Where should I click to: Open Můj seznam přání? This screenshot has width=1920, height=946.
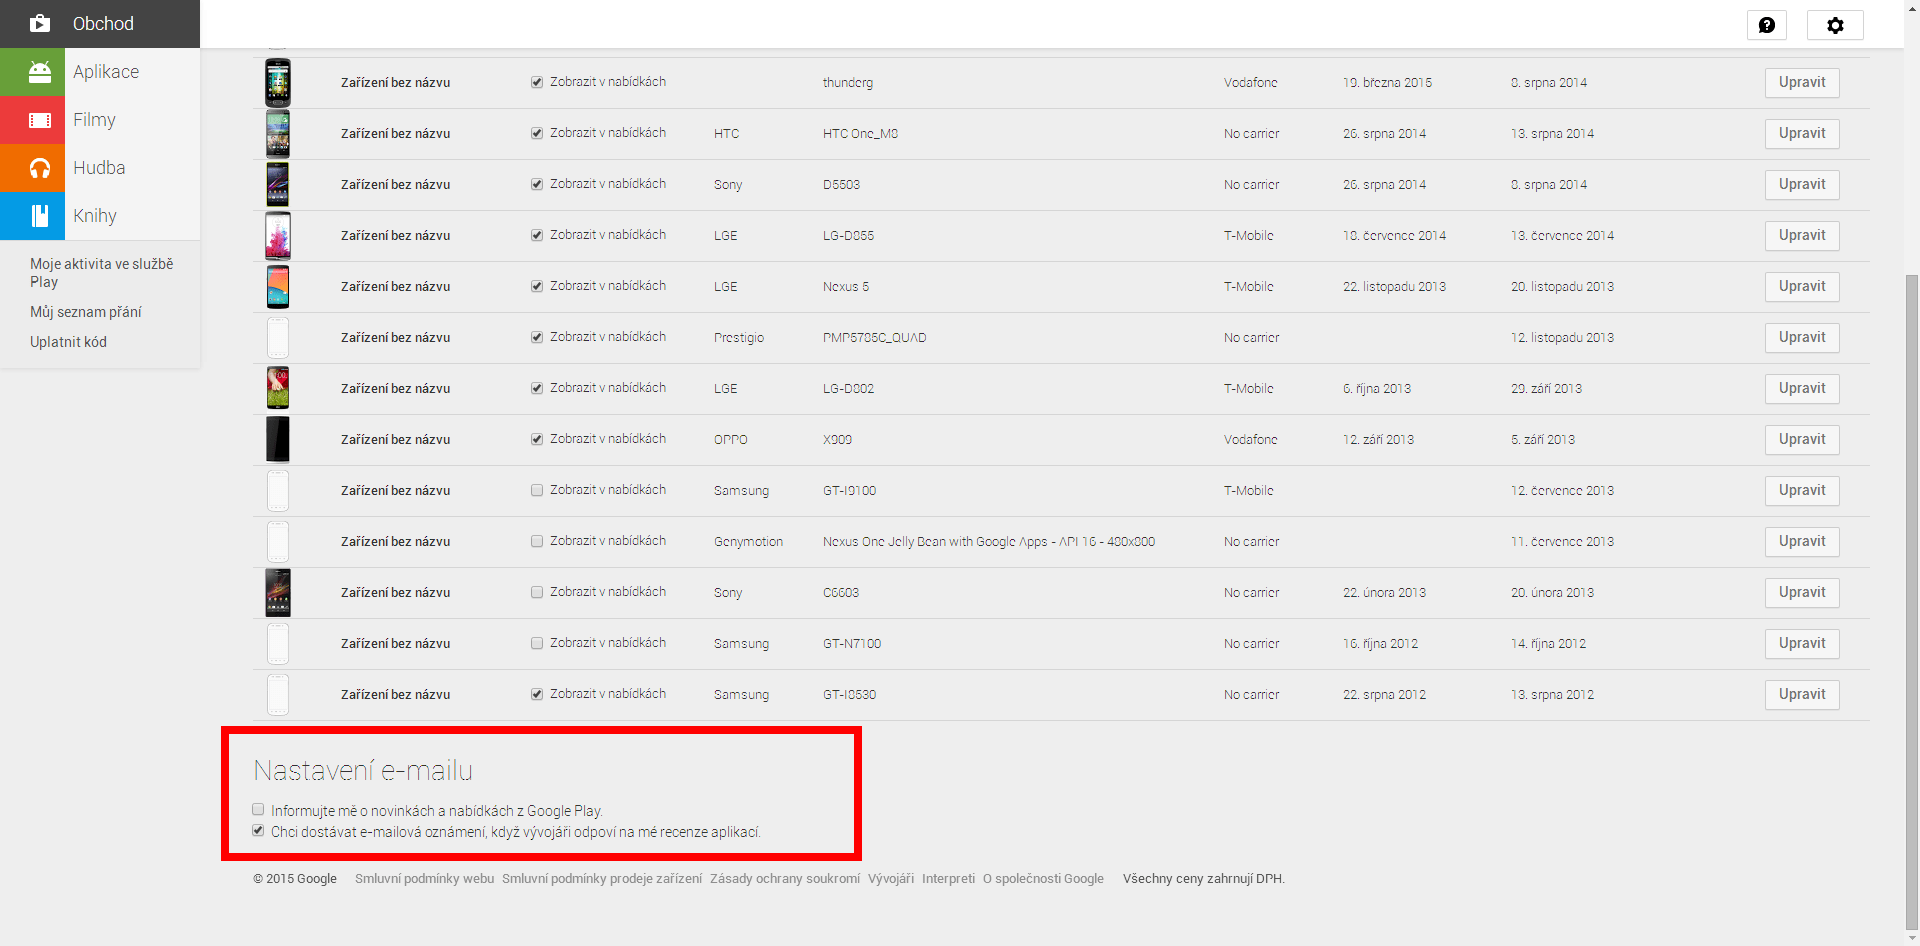86,312
